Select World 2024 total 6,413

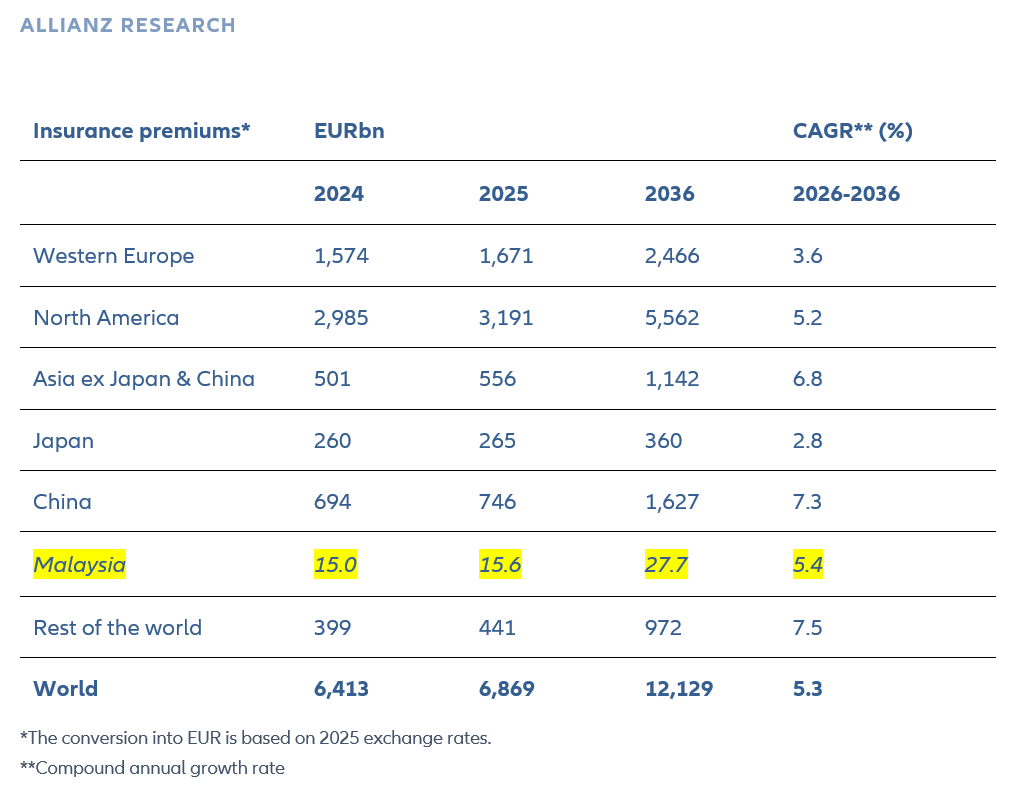342,689
